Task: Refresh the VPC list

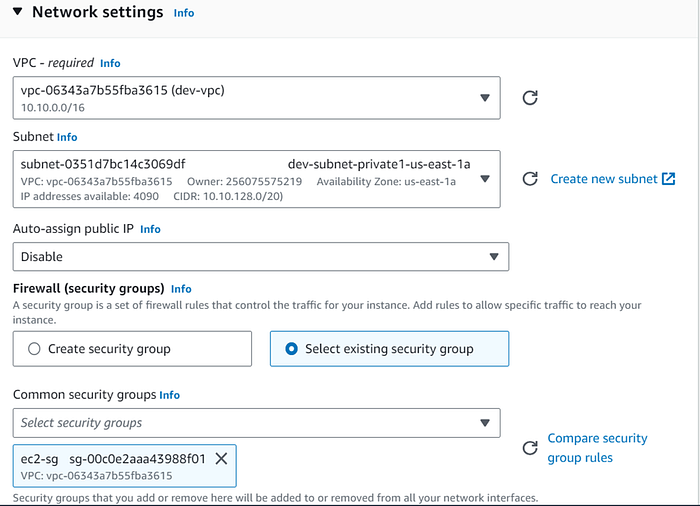Action: pos(531,97)
